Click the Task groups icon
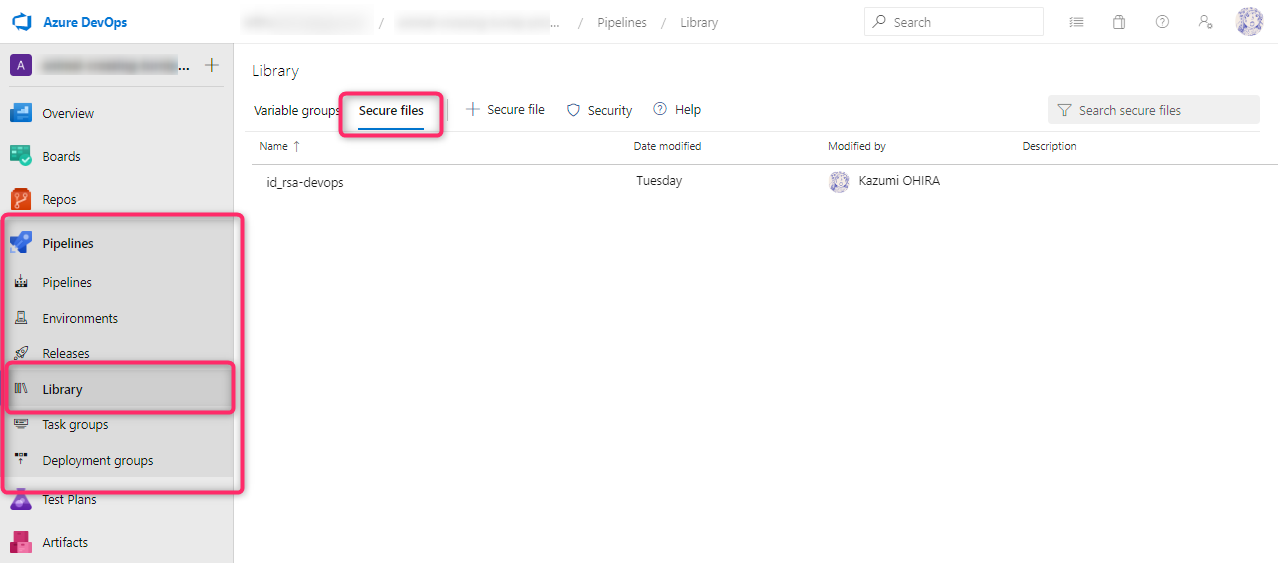 click(x=21, y=424)
